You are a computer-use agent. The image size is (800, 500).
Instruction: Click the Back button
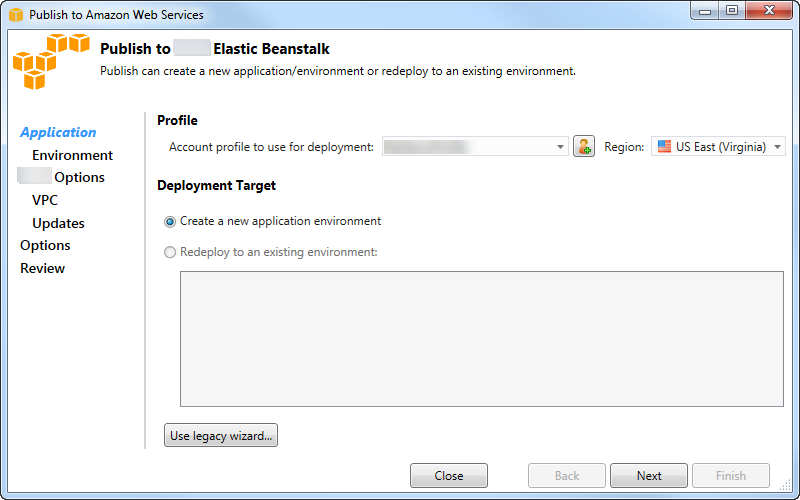click(x=567, y=476)
